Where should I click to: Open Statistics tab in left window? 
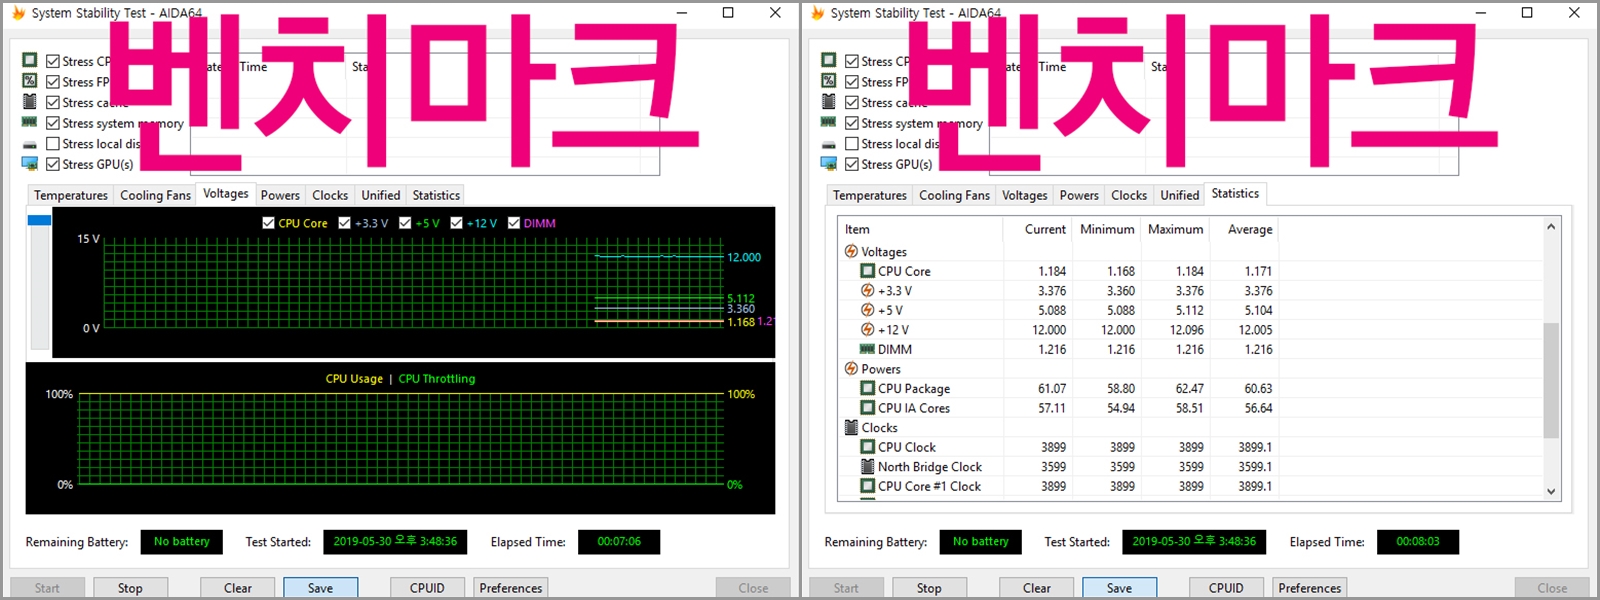(x=436, y=195)
